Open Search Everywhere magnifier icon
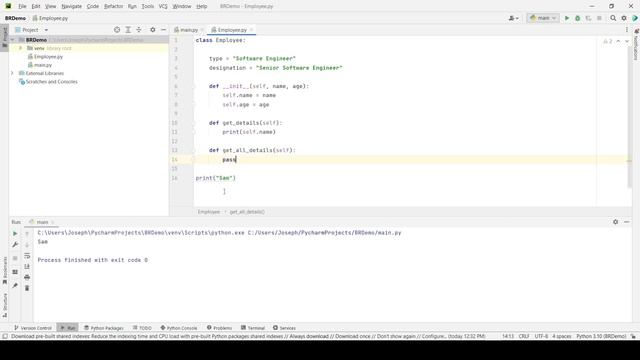 click(613, 18)
